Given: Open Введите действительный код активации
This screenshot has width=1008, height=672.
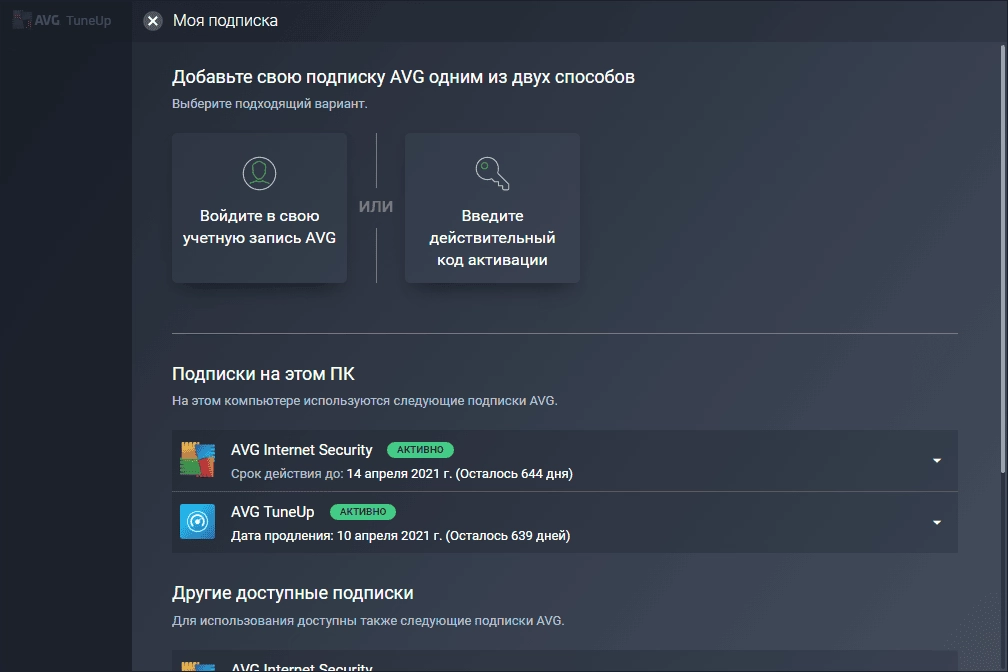Looking at the screenshot, I should (x=492, y=208).
